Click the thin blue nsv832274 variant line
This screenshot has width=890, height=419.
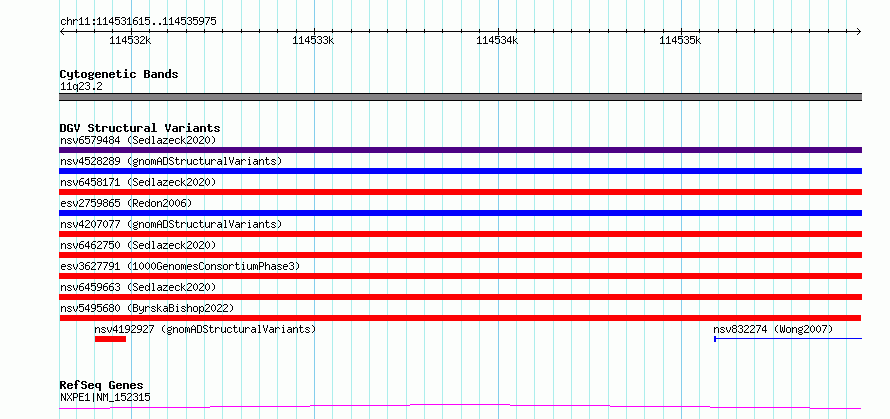[788, 339]
